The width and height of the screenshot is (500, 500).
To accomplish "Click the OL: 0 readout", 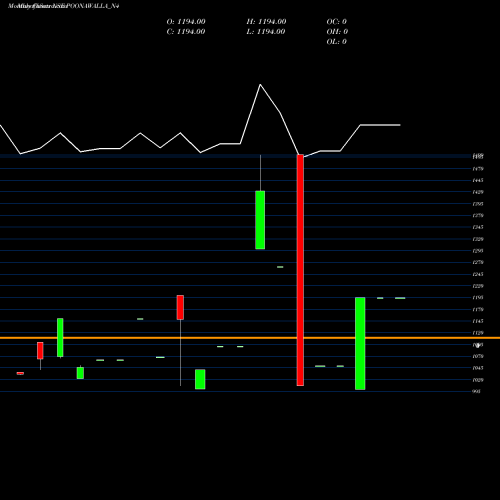I will 337,42.
